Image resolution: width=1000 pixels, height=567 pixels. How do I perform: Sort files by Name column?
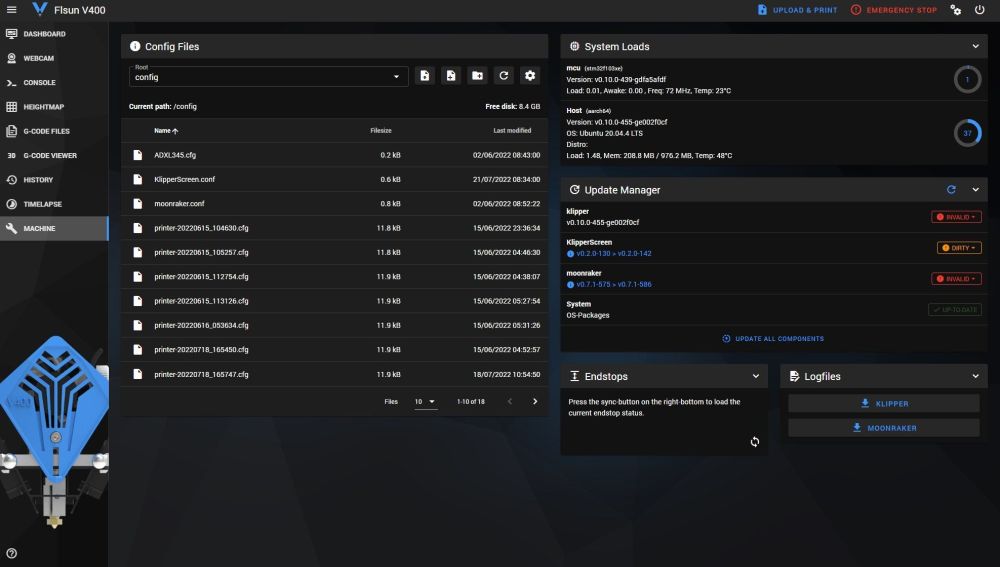(x=166, y=131)
